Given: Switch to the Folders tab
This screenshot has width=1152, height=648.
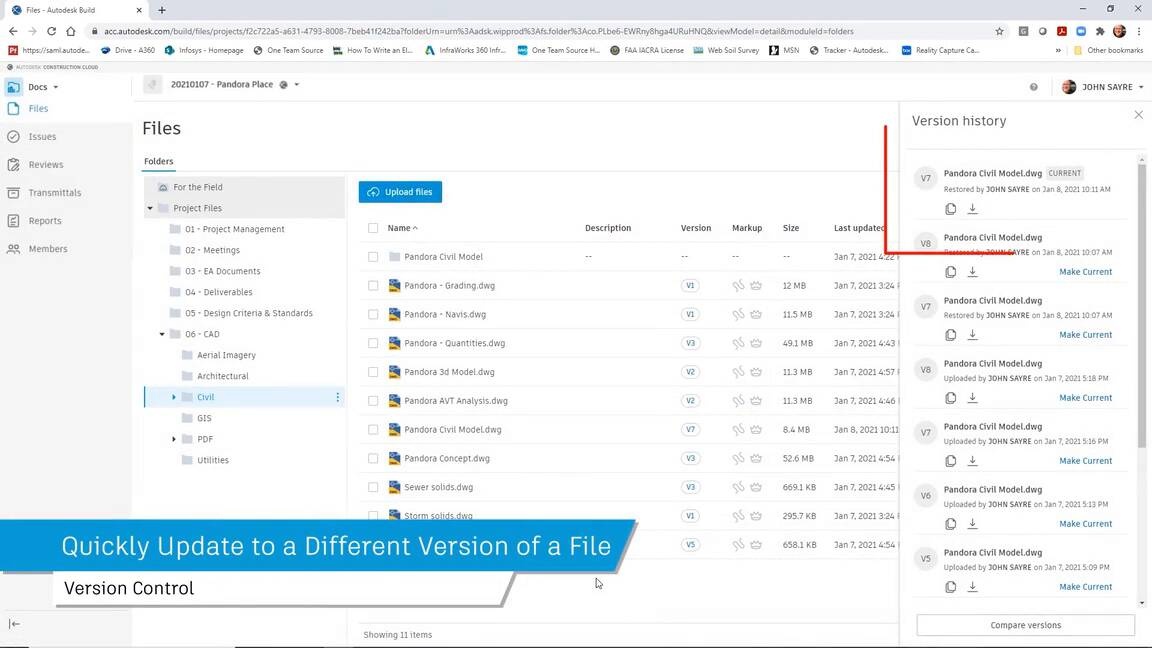Looking at the screenshot, I should click(159, 162).
